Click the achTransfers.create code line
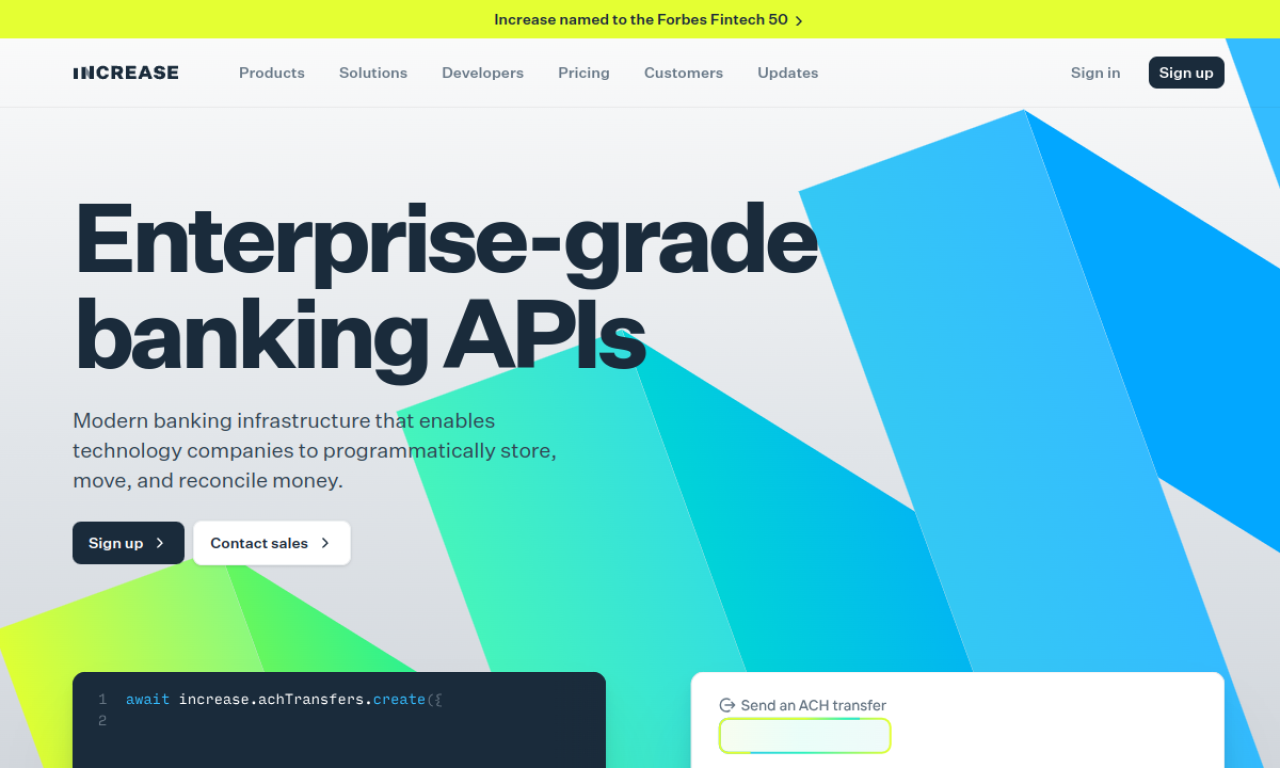The width and height of the screenshot is (1280, 768). pos(283,699)
